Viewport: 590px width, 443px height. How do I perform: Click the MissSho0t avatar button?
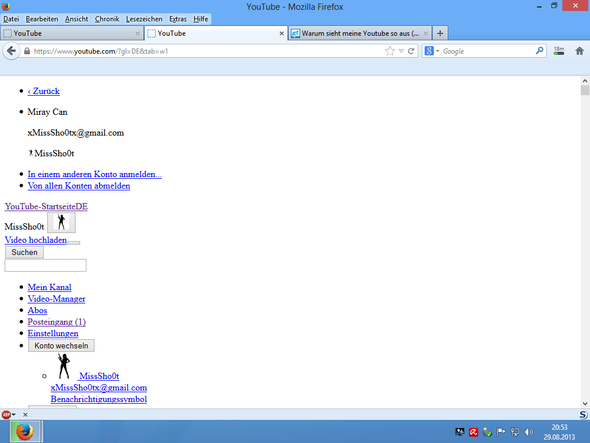pos(61,222)
